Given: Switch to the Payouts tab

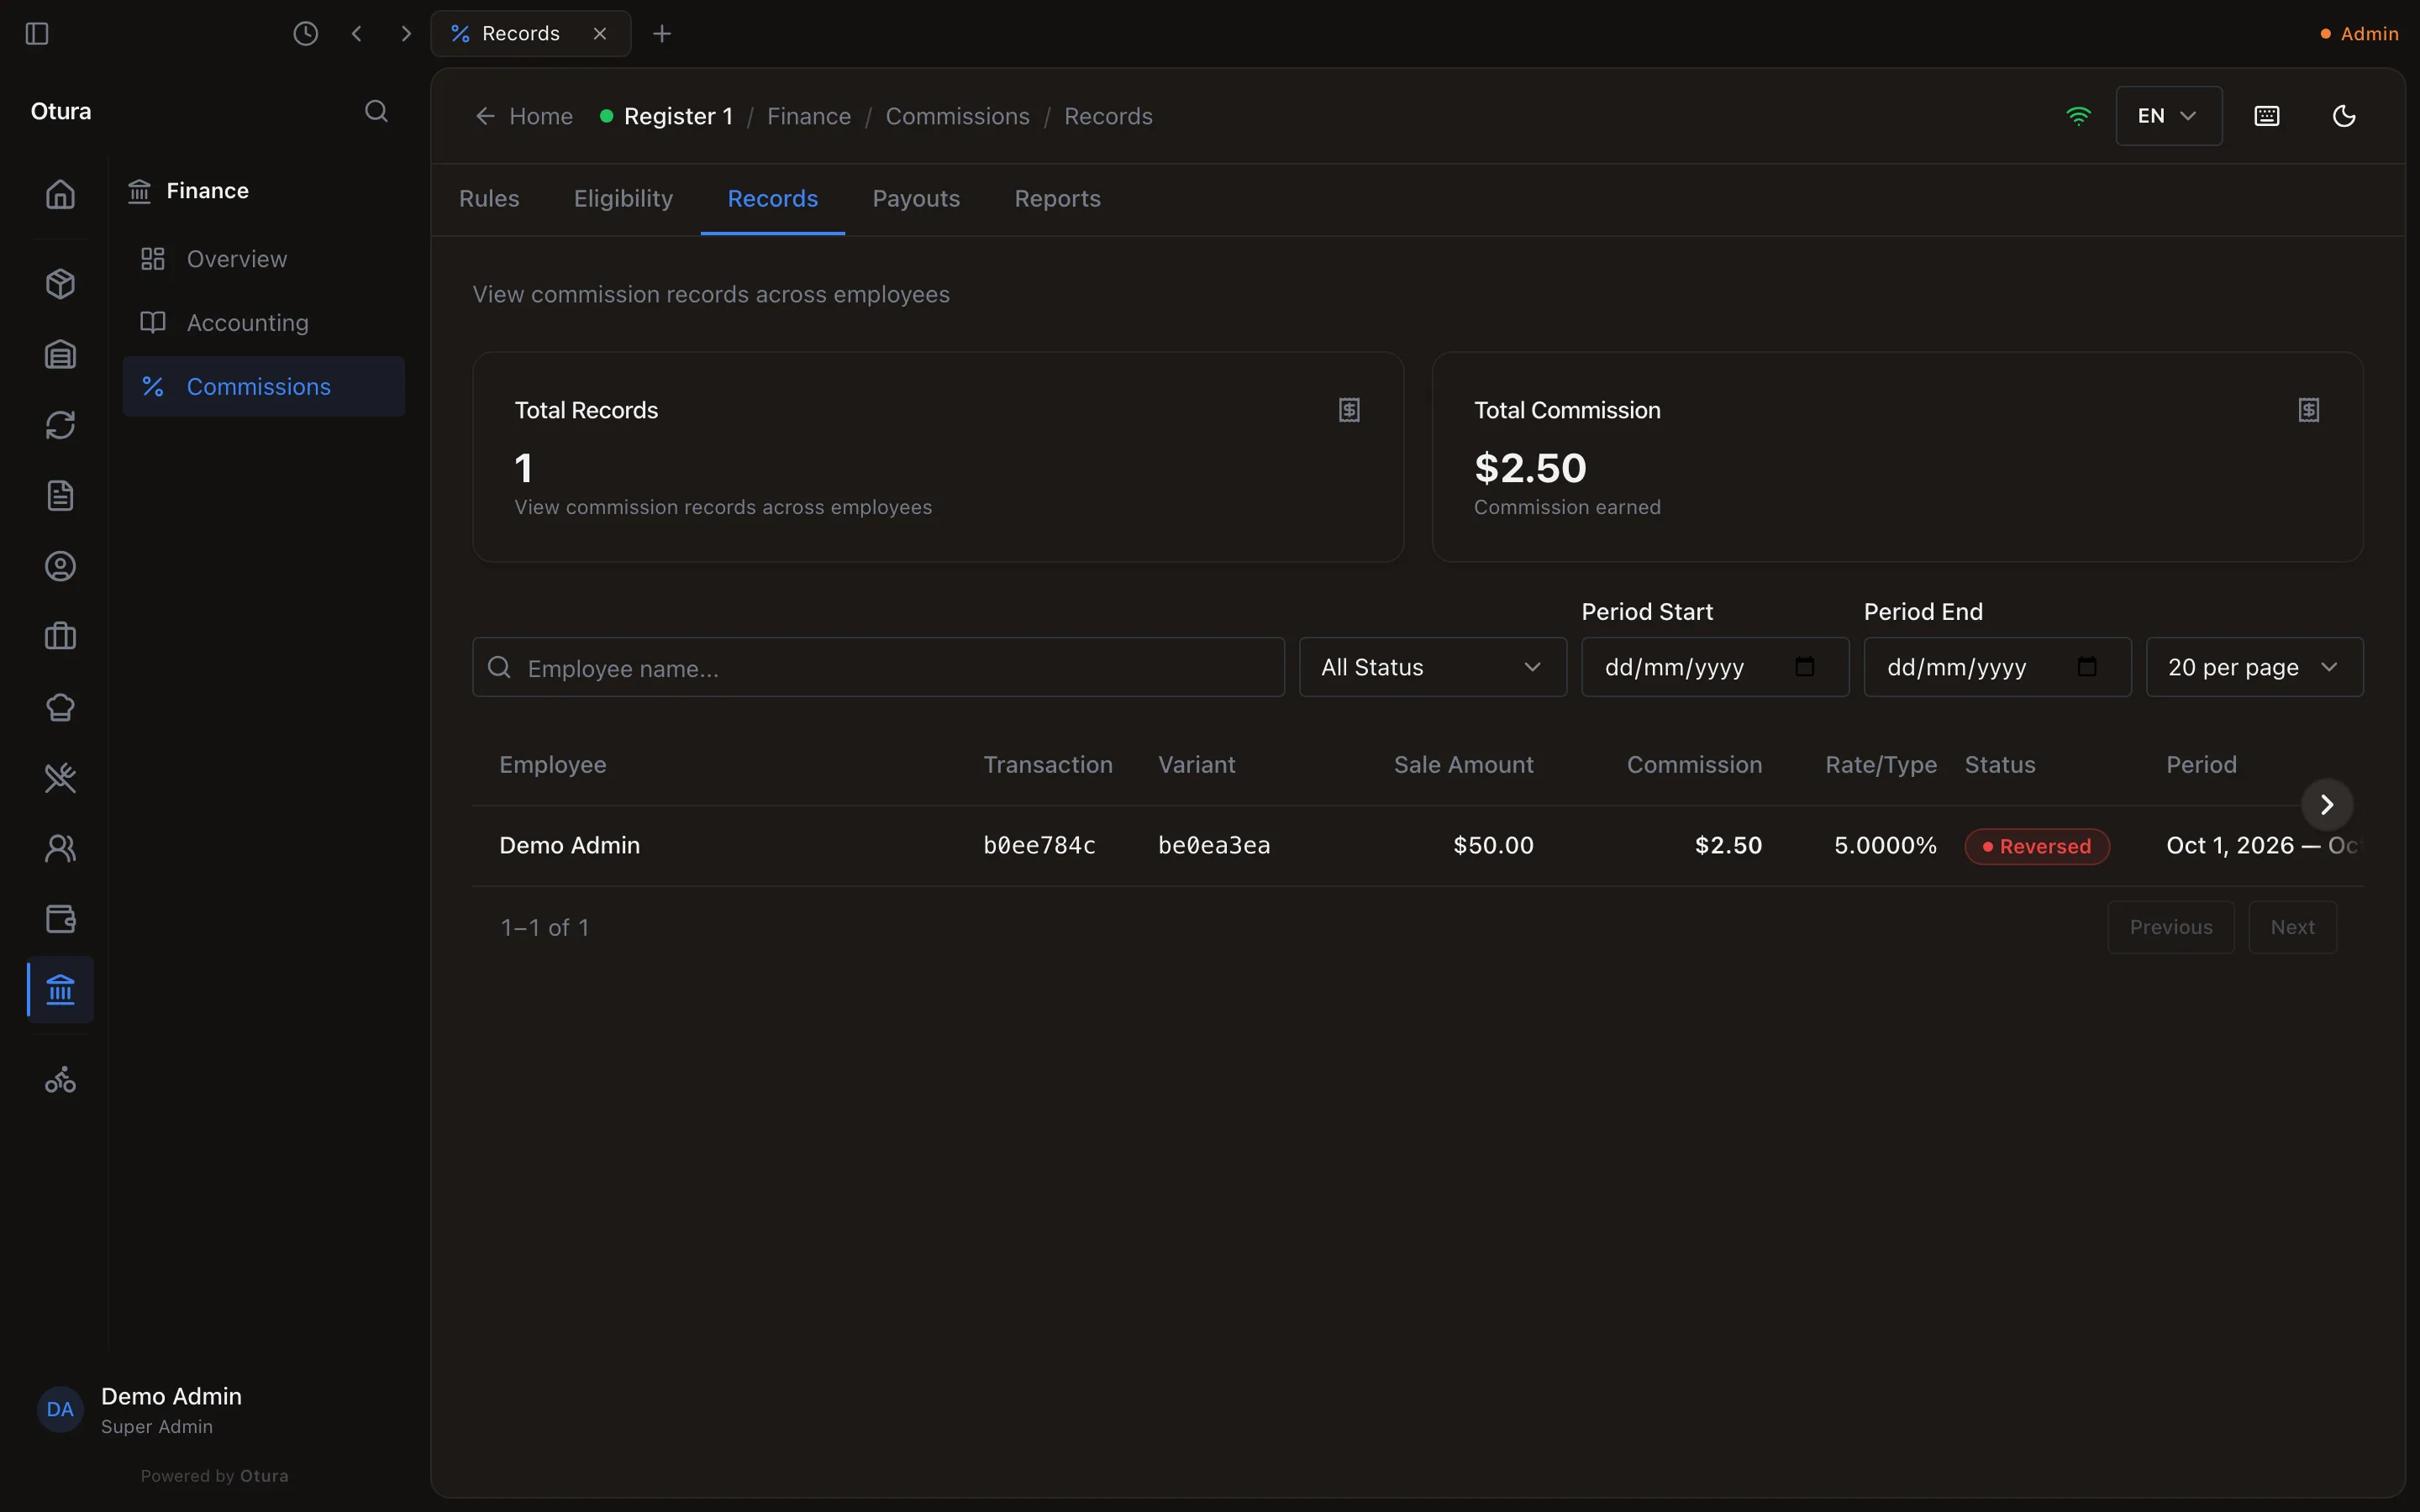Looking at the screenshot, I should 916,199.
